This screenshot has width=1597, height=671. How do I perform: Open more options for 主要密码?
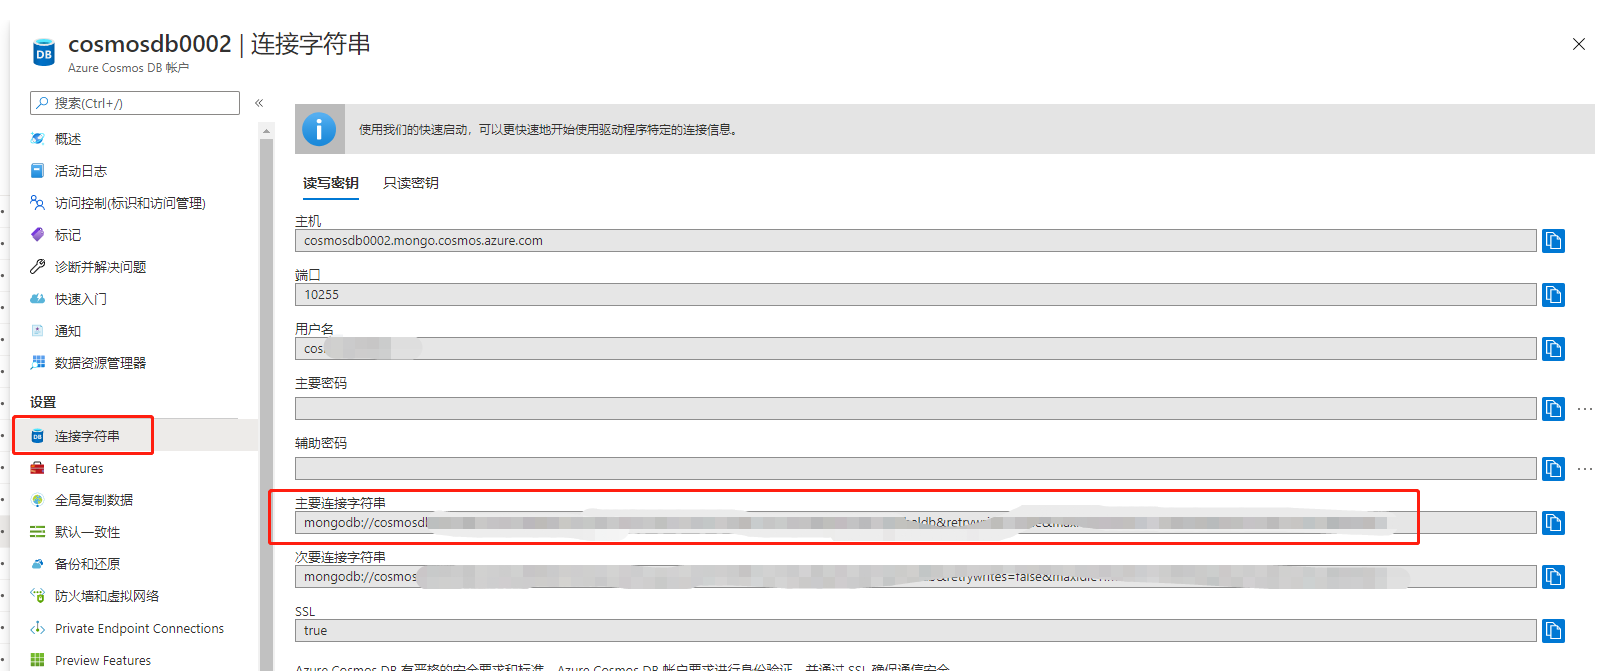point(1585,409)
